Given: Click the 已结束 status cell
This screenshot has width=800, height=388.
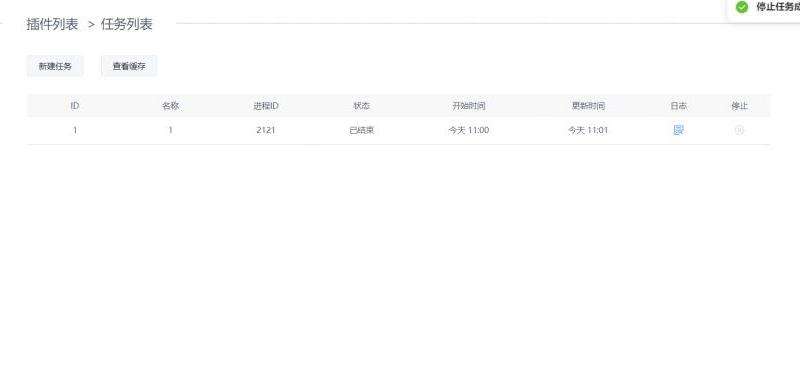Looking at the screenshot, I should (x=361, y=130).
